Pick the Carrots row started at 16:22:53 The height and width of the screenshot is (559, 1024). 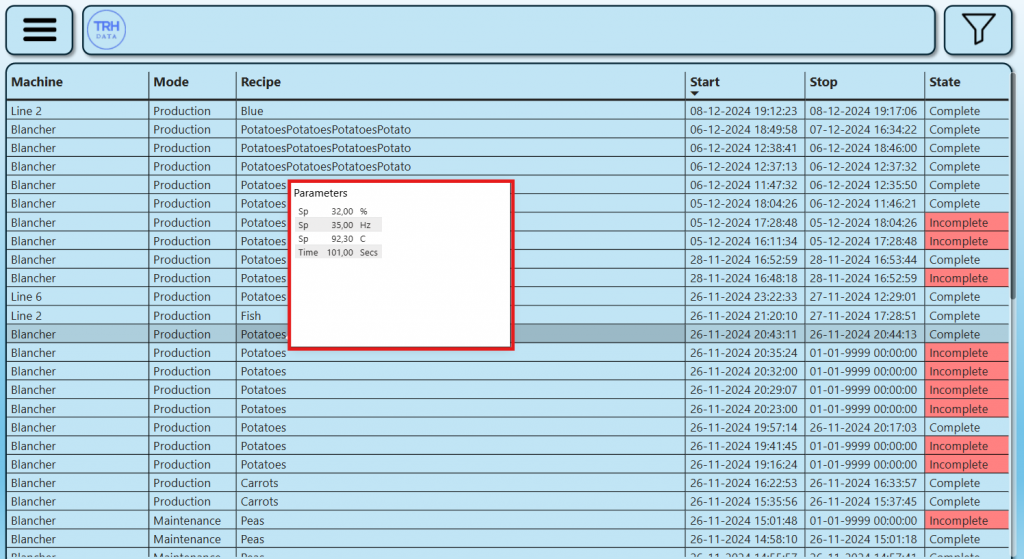[x=259, y=483]
